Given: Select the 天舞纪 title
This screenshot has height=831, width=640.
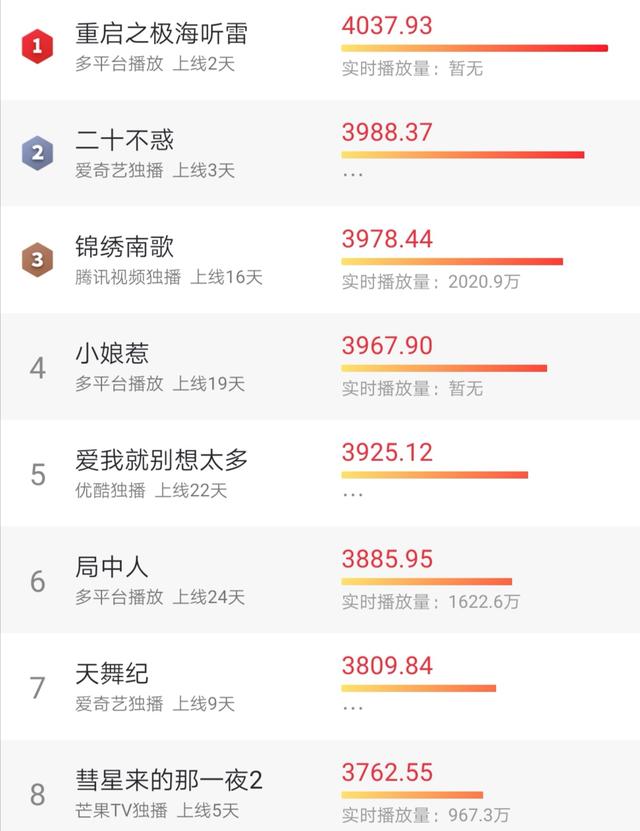Looking at the screenshot, I should pos(112,674).
